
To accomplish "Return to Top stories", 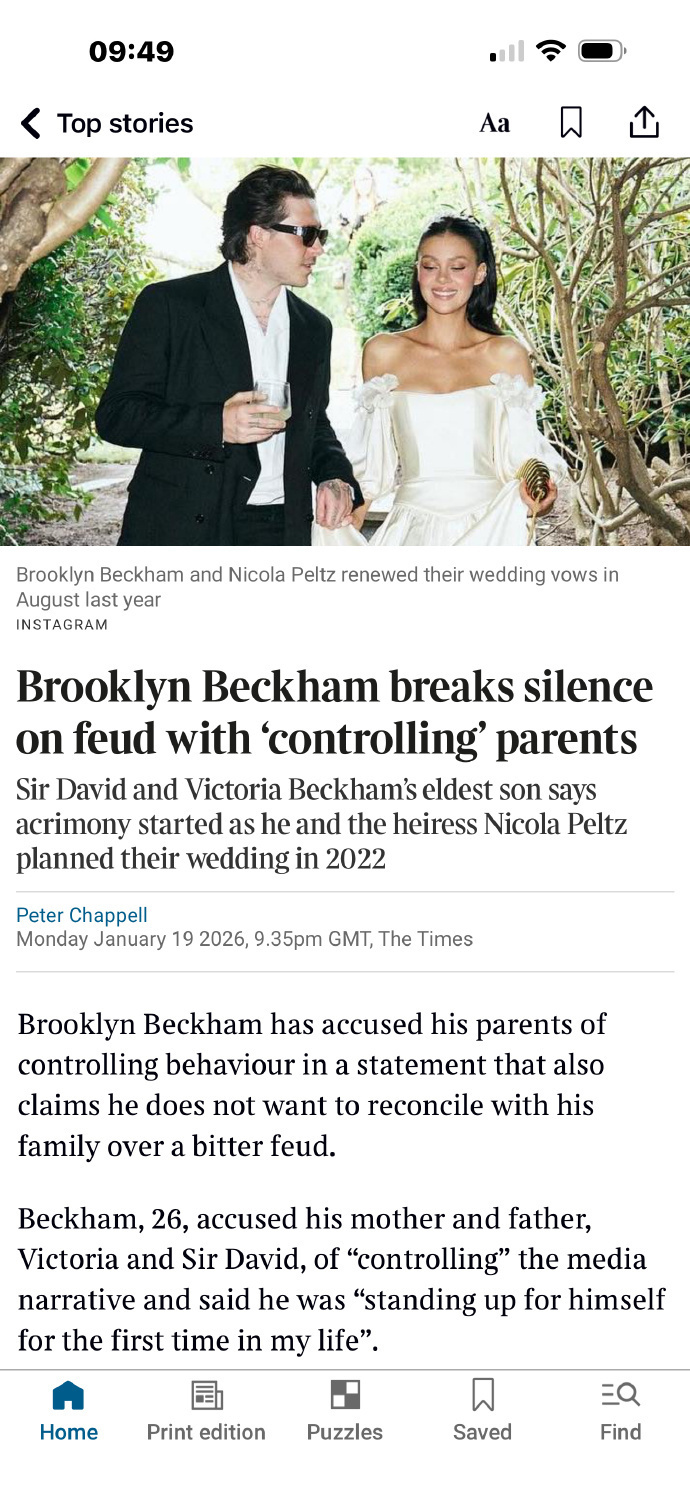I will click(x=124, y=124).
